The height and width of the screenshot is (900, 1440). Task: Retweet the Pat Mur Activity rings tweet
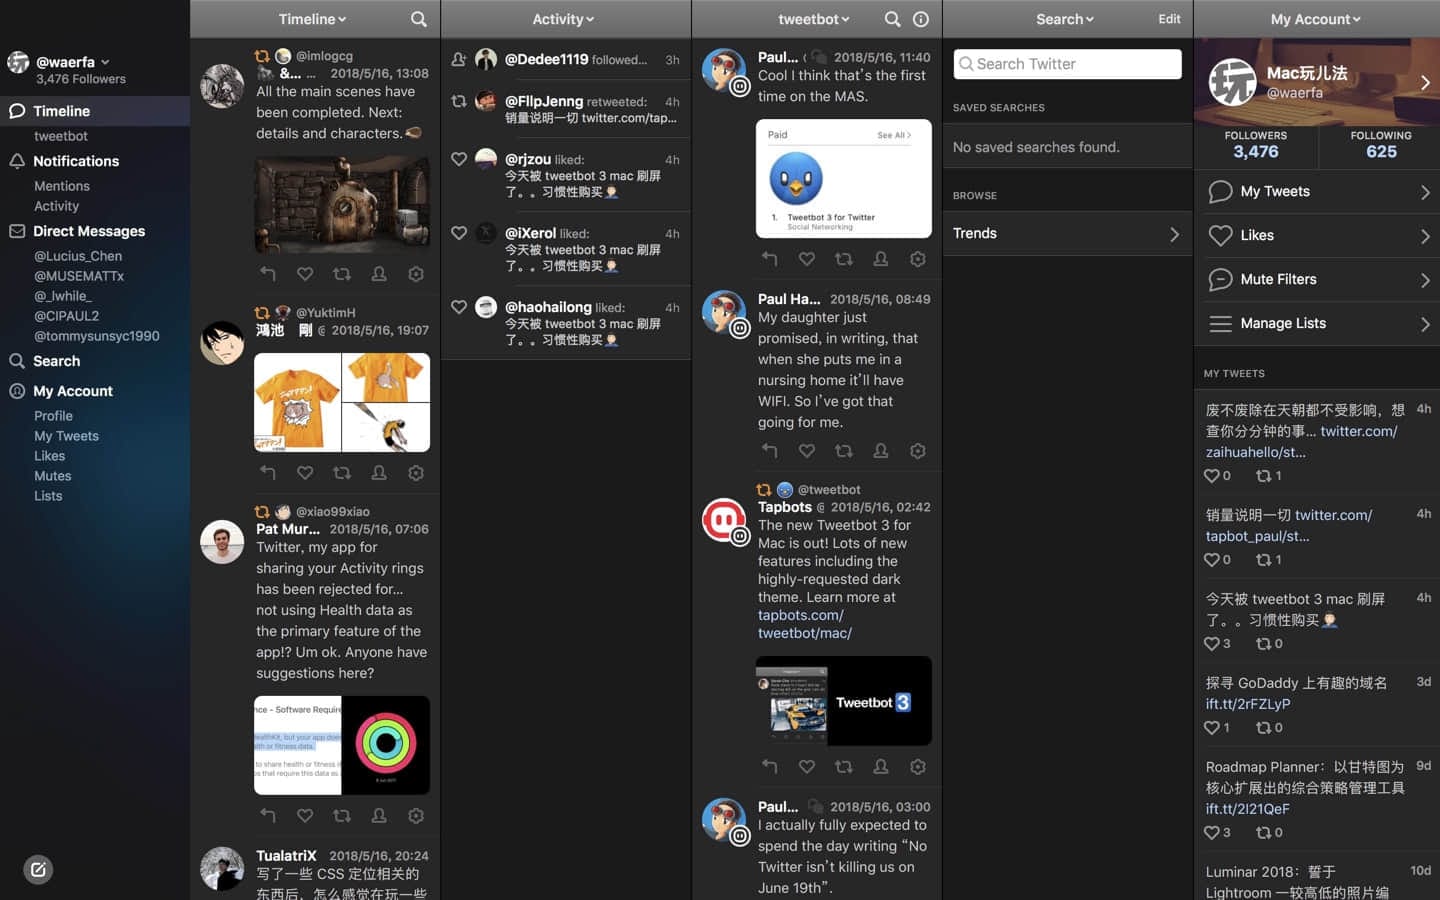[342, 815]
